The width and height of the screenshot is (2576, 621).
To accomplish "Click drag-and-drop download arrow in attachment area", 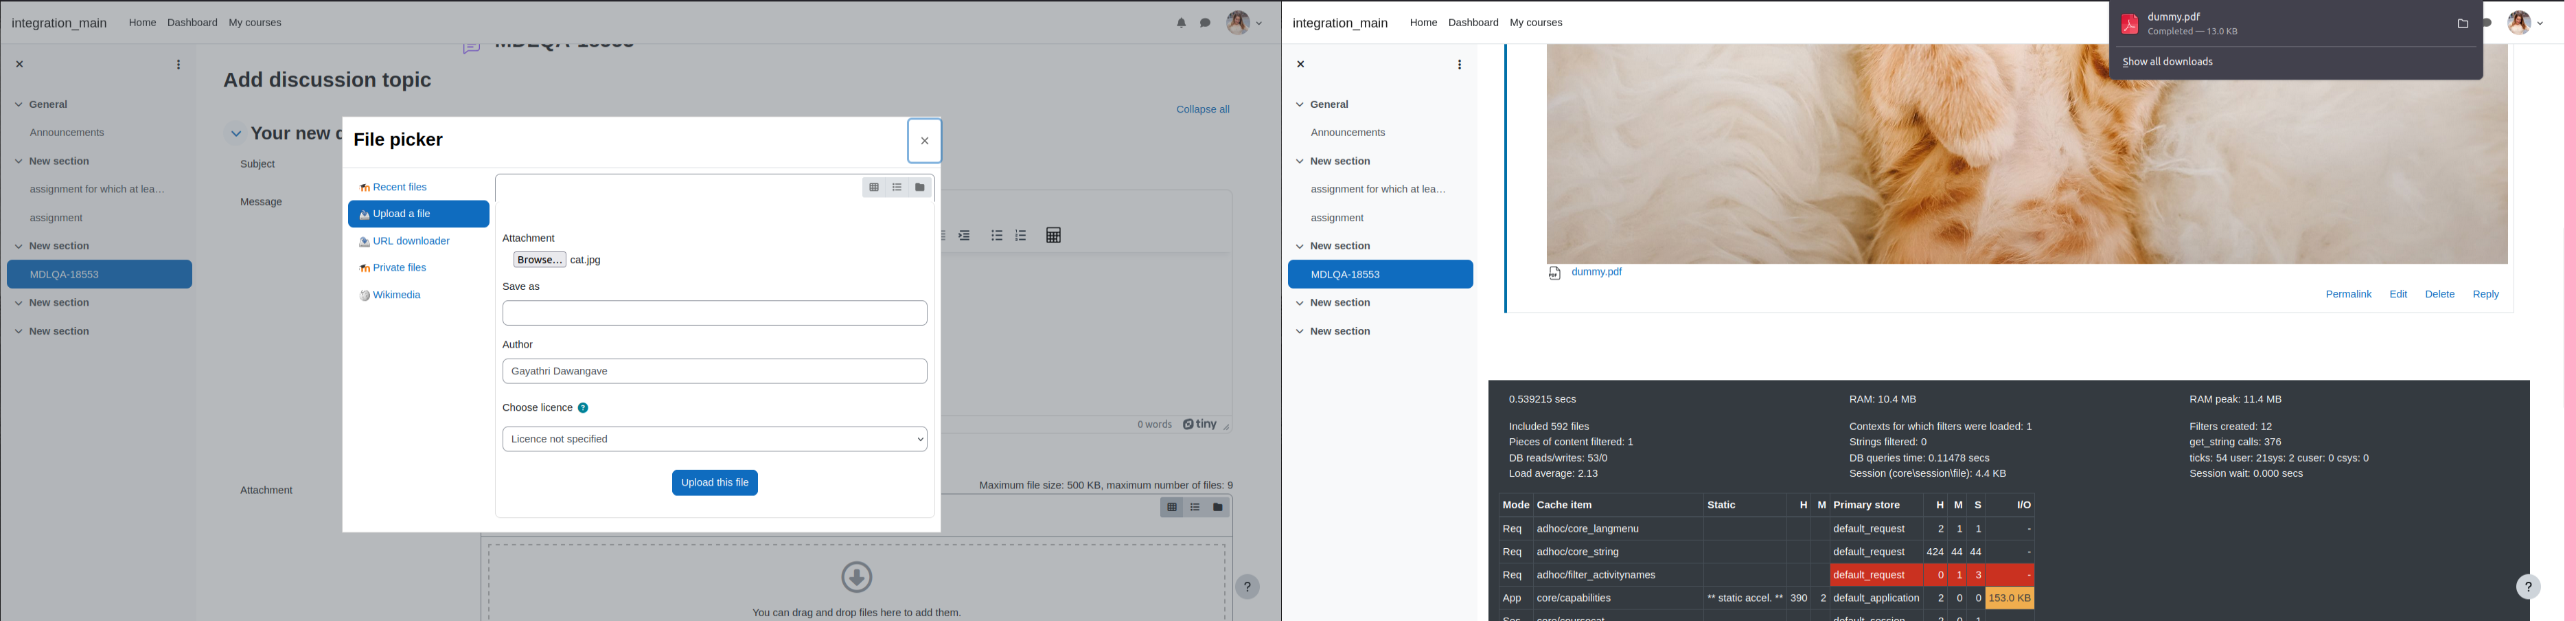I will coord(857,577).
